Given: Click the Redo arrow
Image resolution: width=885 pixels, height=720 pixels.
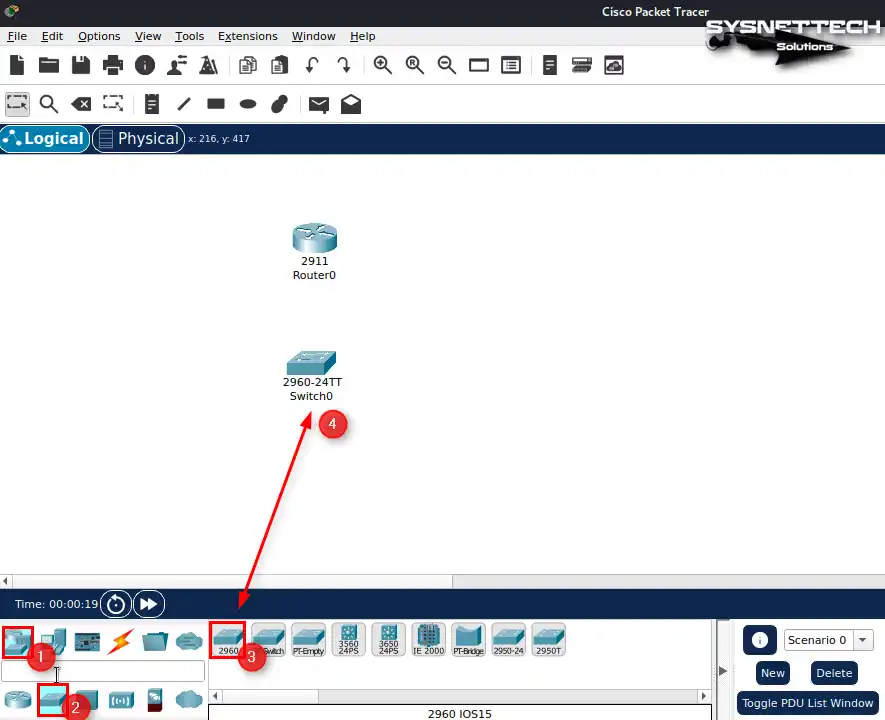Looking at the screenshot, I should coord(344,65).
